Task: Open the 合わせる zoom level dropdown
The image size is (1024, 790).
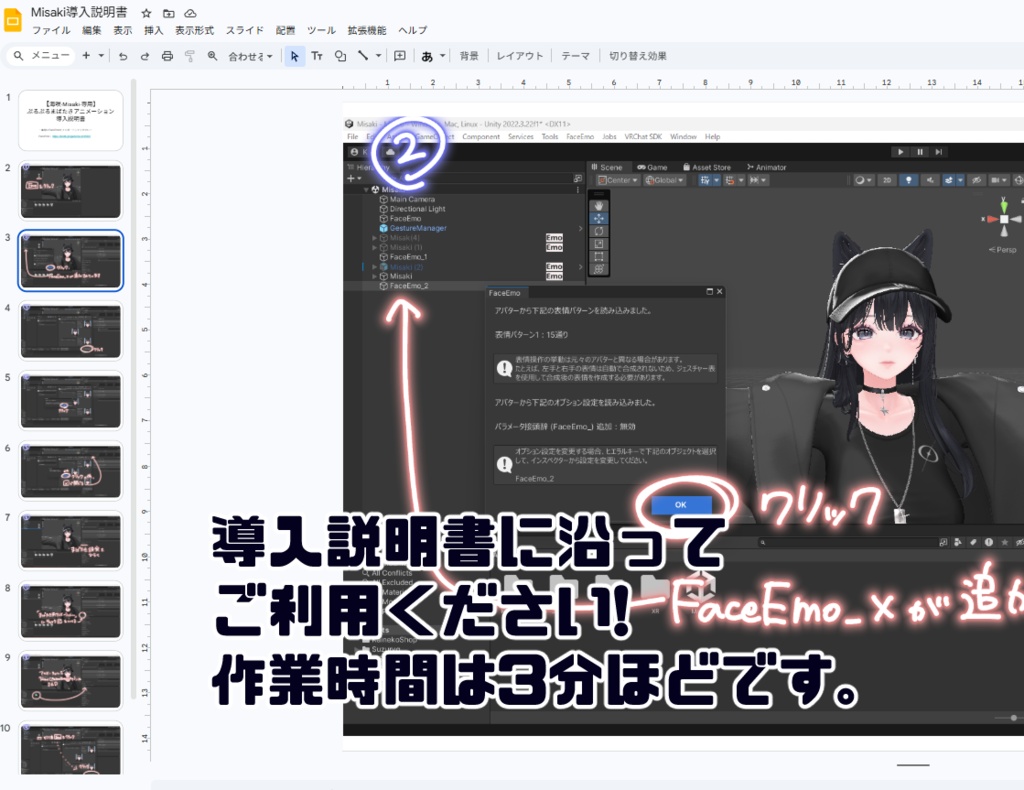Action: point(250,56)
